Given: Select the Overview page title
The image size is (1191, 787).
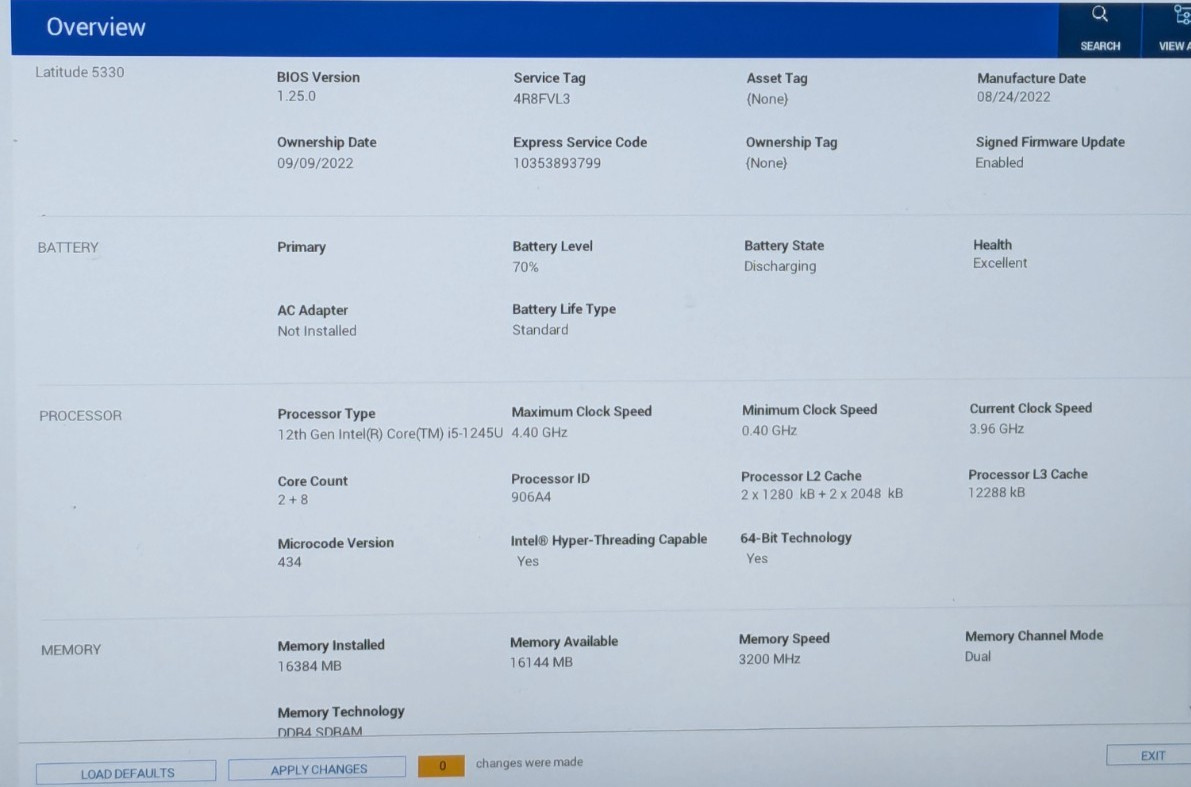Looking at the screenshot, I should pyautogui.click(x=96, y=27).
